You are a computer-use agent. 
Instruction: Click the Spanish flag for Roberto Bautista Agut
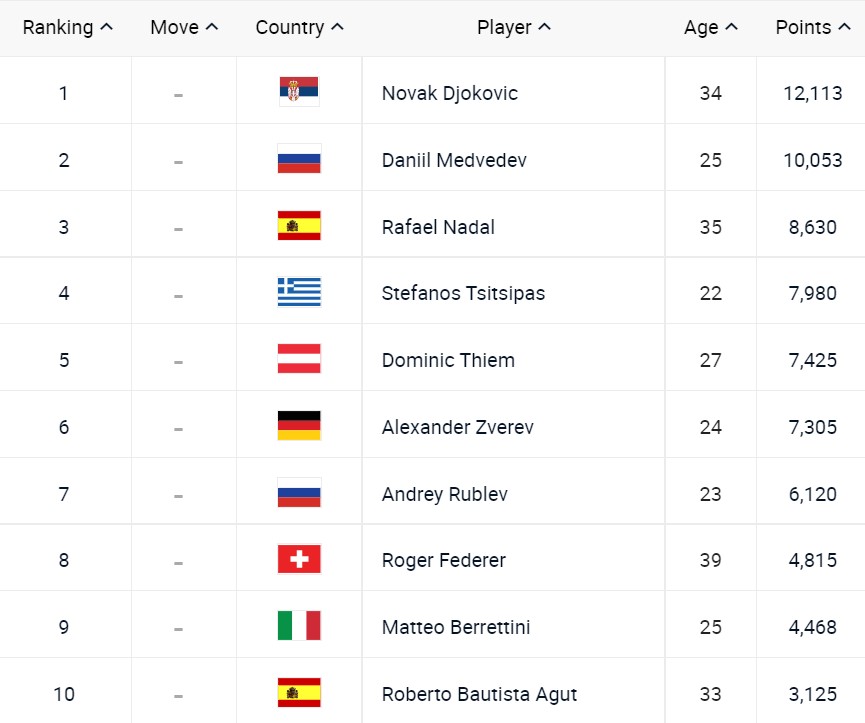tap(299, 692)
